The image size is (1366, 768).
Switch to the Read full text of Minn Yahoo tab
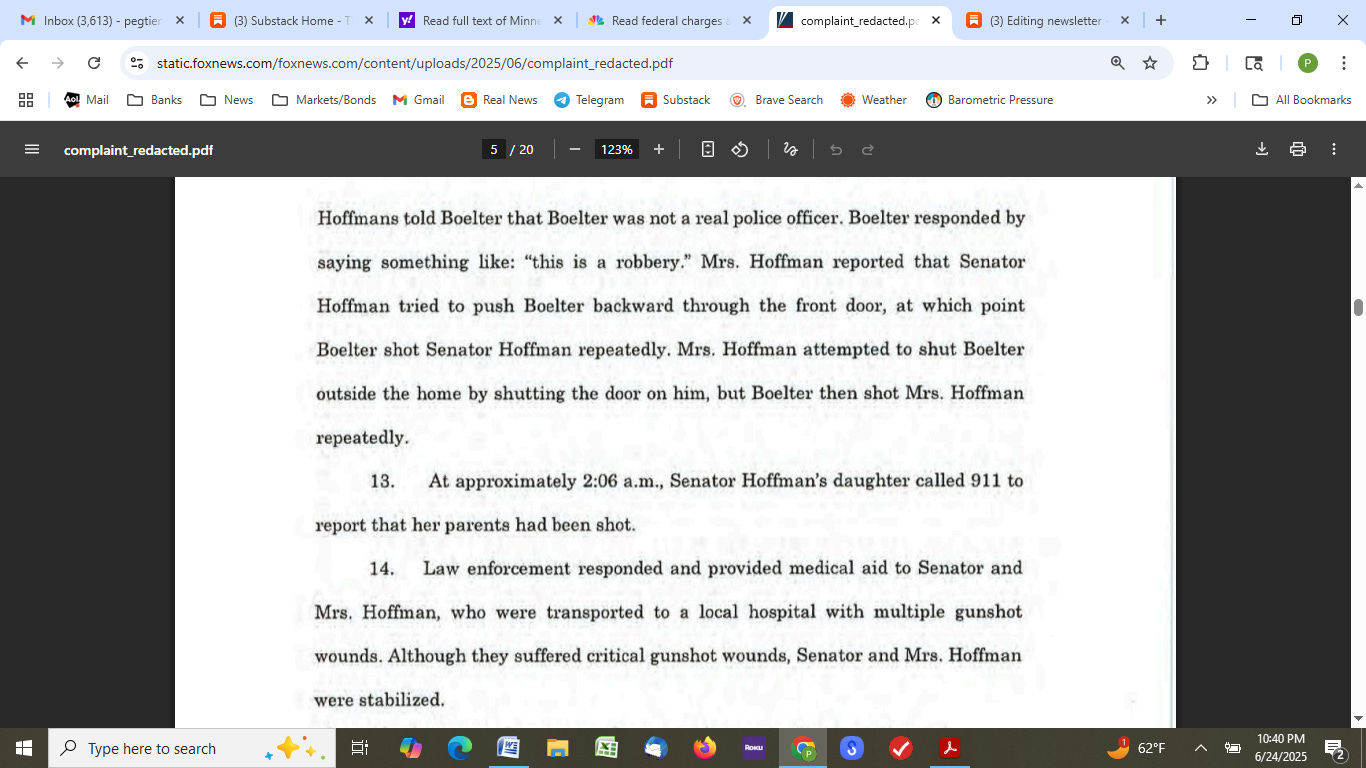pos(482,20)
